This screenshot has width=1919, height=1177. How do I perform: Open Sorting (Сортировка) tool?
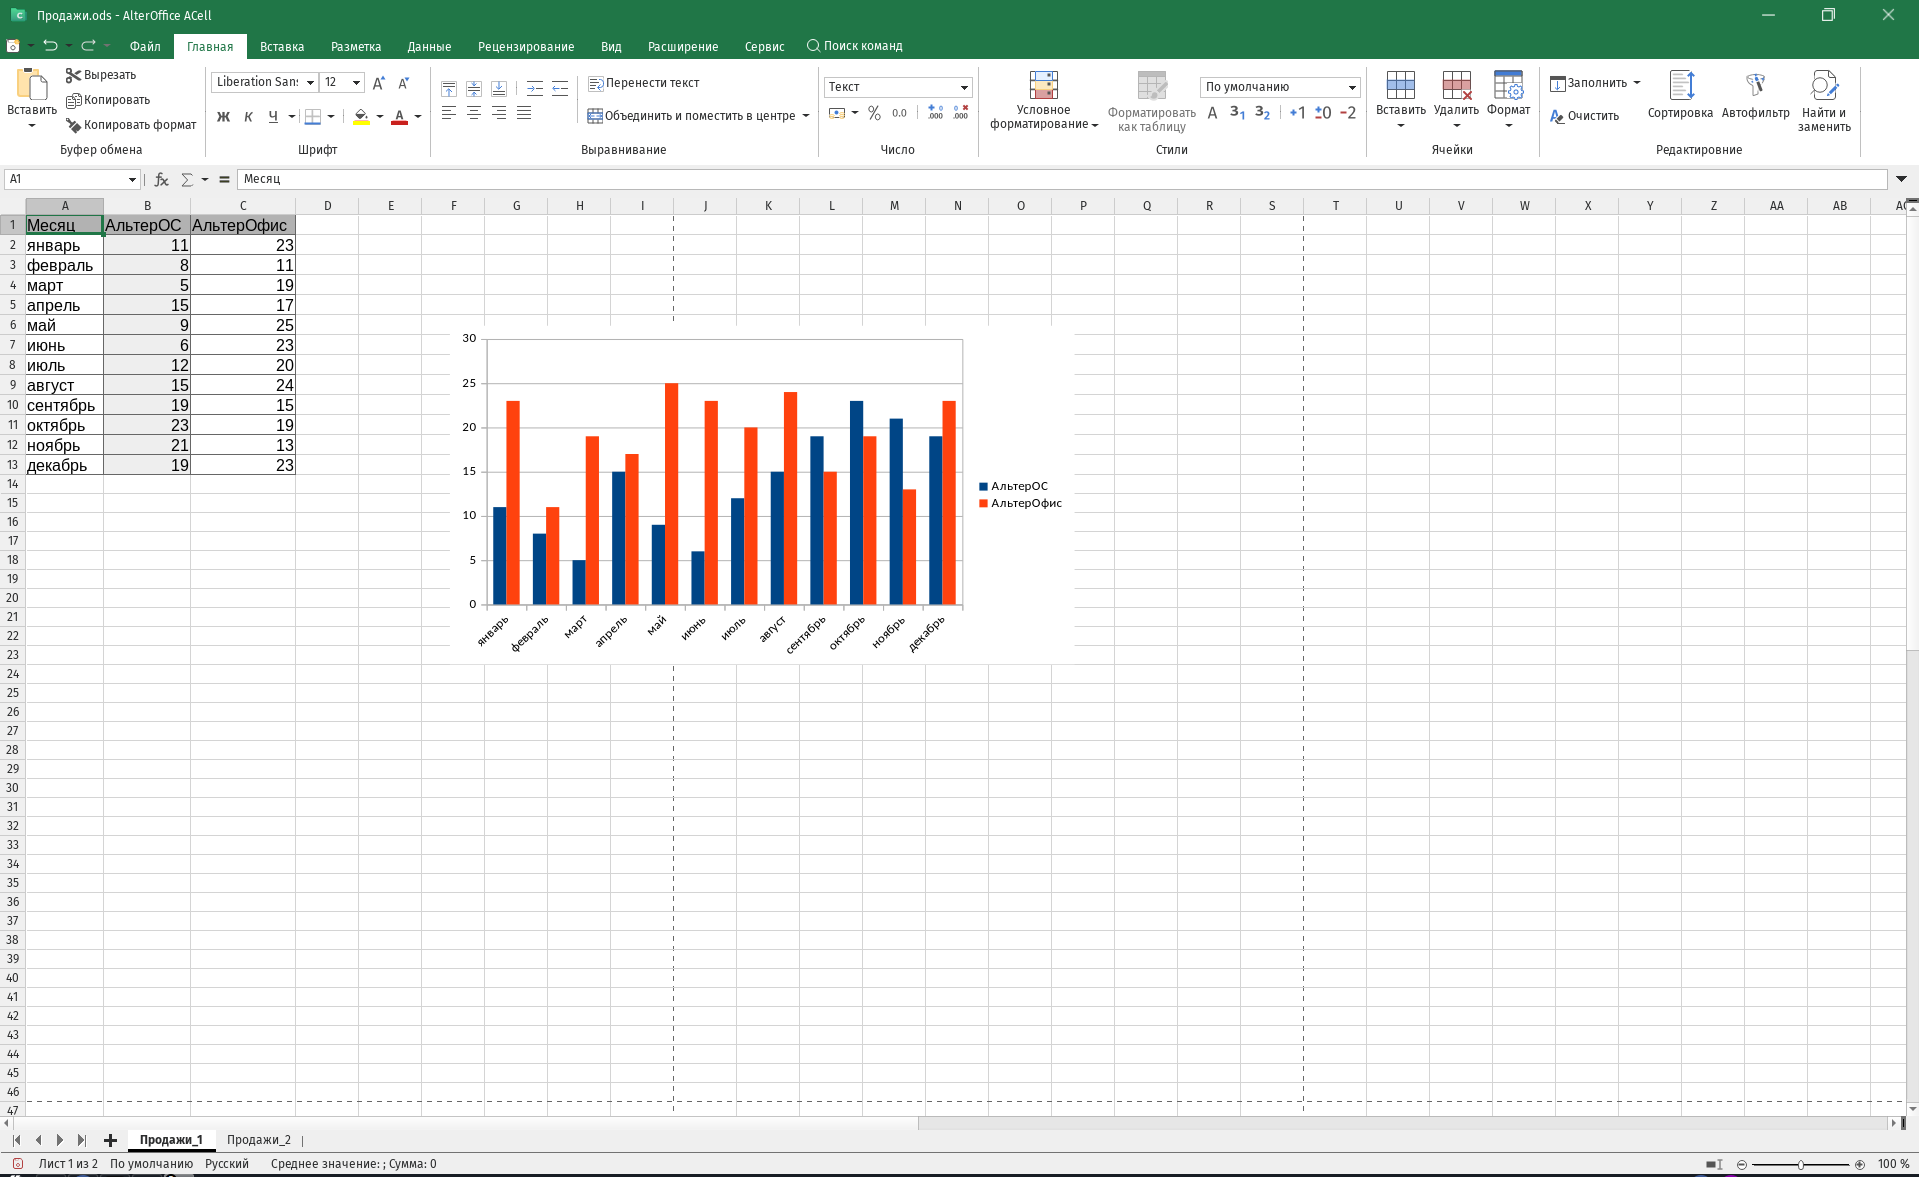[x=1680, y=95]
